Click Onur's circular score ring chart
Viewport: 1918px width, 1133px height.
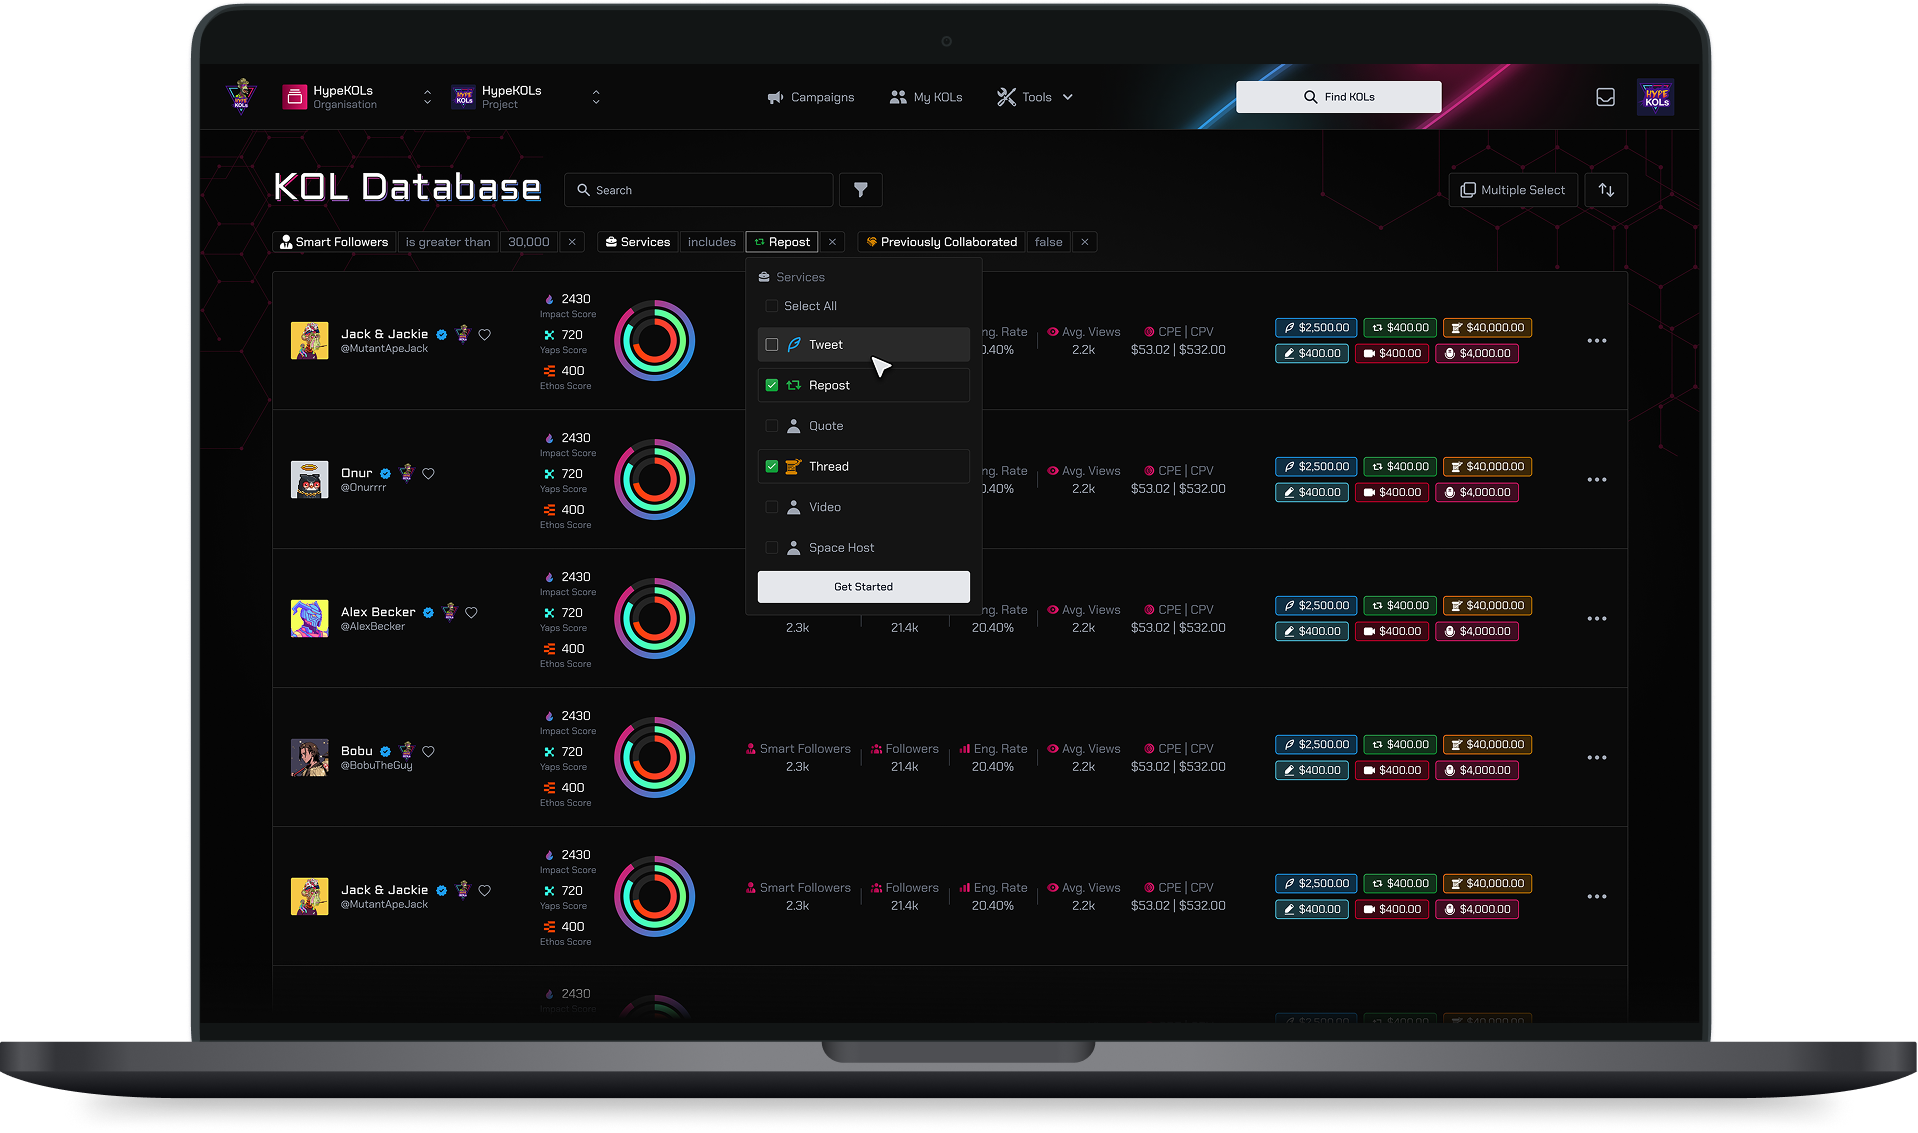[x=654, y=480]
